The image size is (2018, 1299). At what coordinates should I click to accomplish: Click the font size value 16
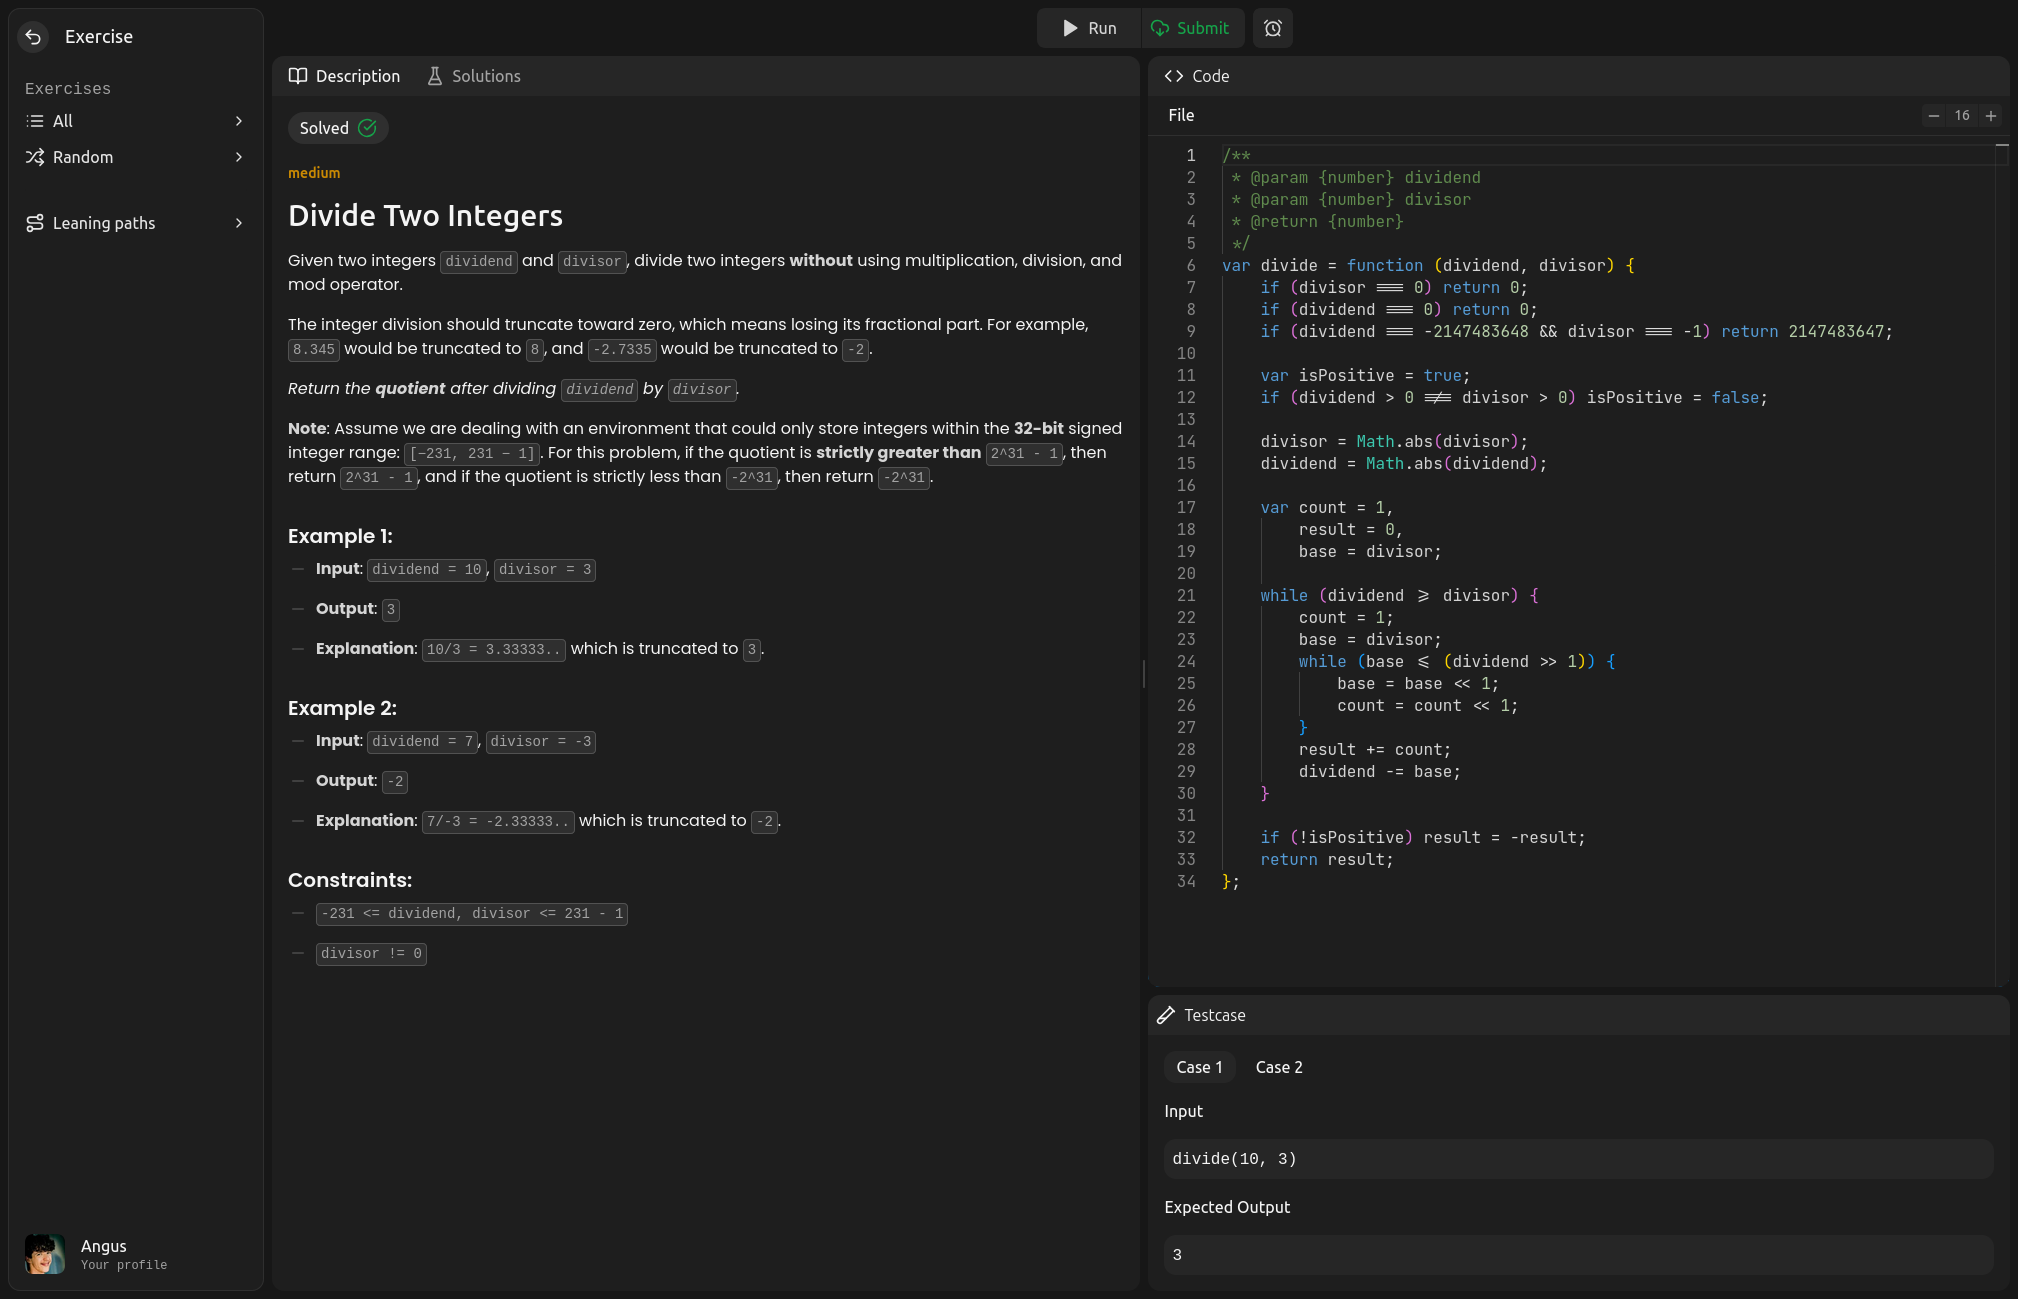click(1962, 116)
